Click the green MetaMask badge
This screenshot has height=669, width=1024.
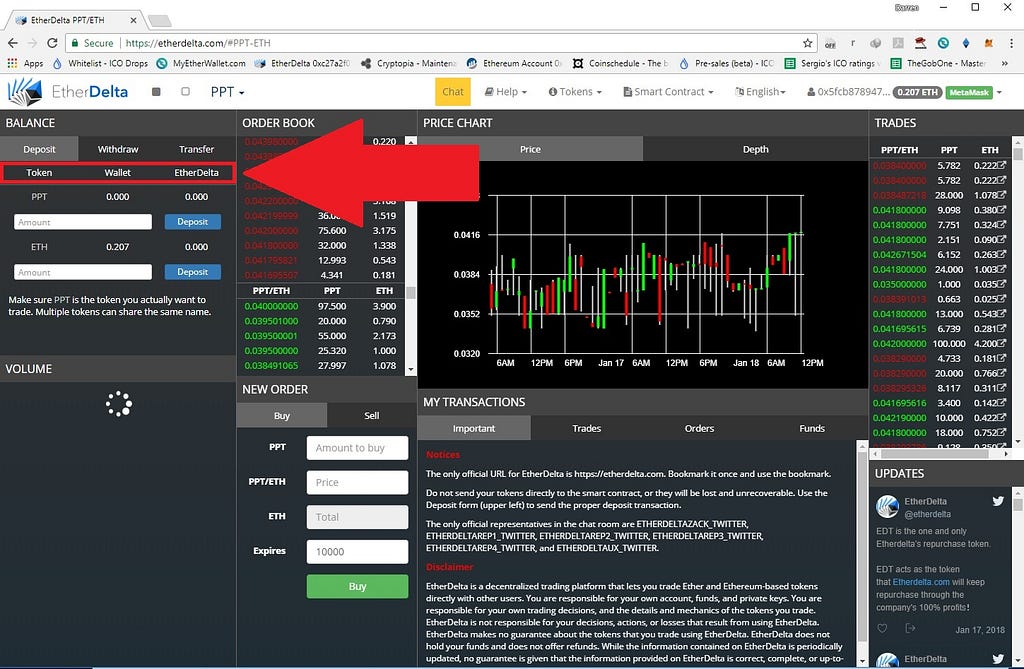tap(969, 92)
